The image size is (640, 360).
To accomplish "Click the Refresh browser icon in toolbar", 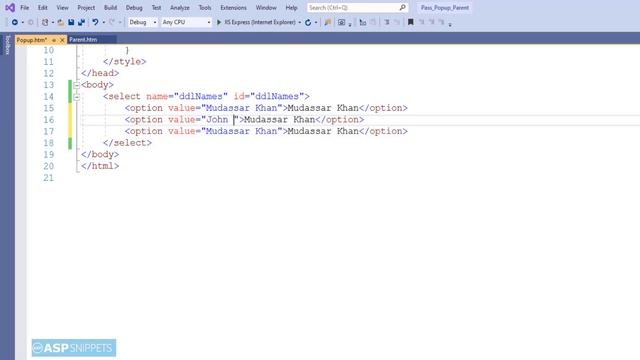I will [x=308, y=22].
